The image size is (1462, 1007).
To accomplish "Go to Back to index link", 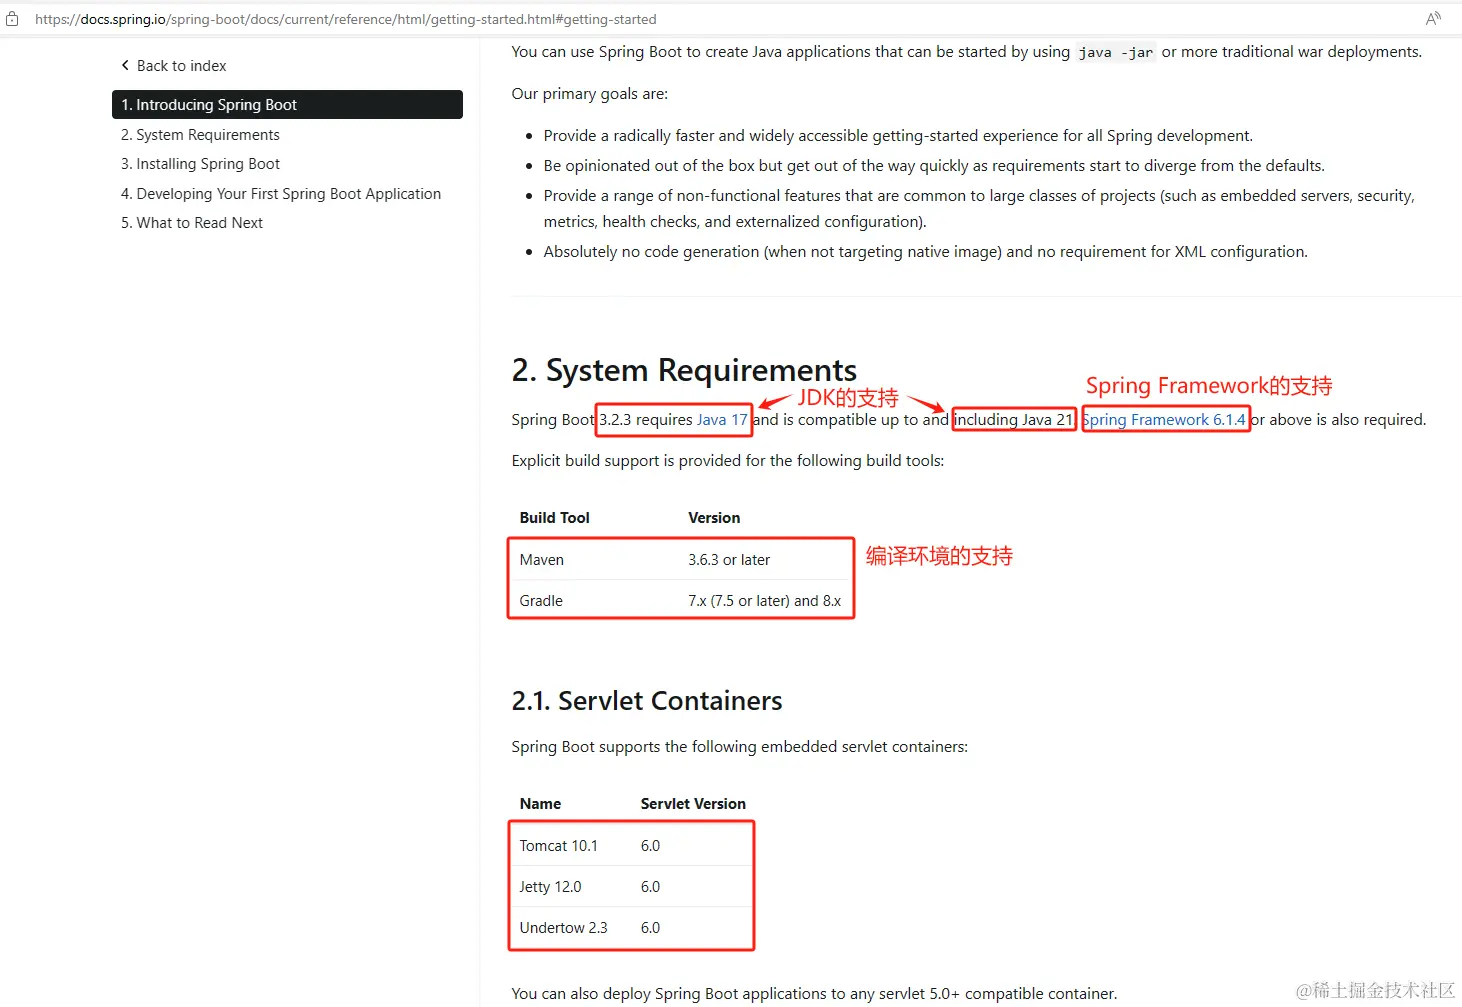I will [181, 66].
